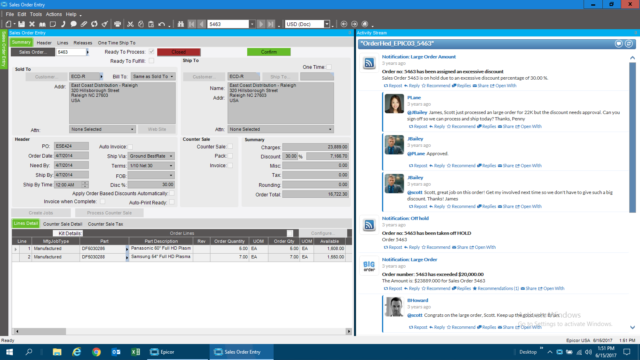The height and width of the screenshot is (360, 640).
Task: Click the Delete X toolbar icon
Action: click(x=32, y=24)
